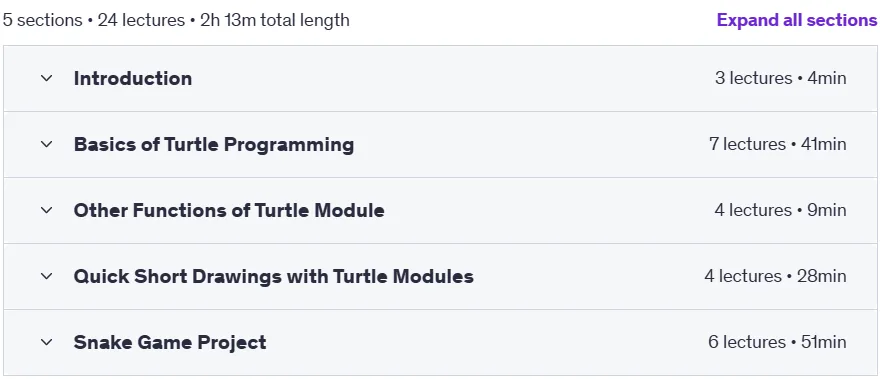Click the 2h 13m total length text

point(275,20)
